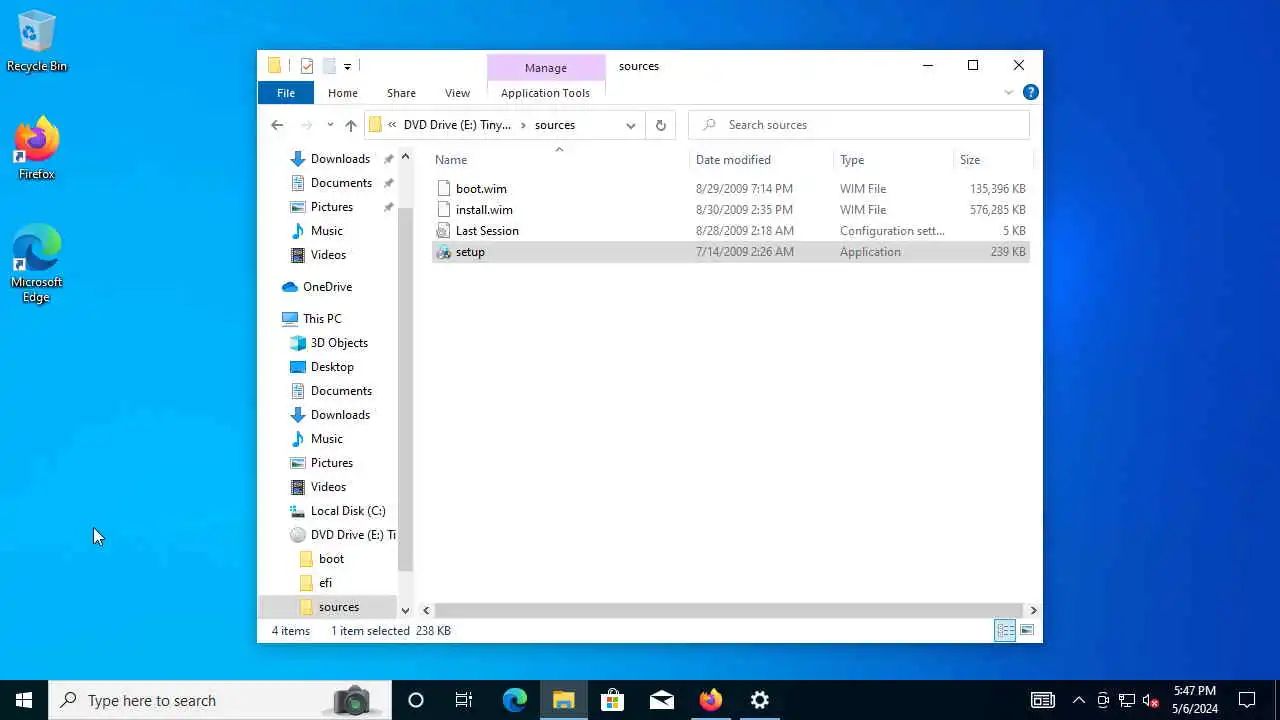The width and height of the screenshot is (1280, 720).
Task: Select This PC in the navigation pane
Action: click(x=322, y=319)
